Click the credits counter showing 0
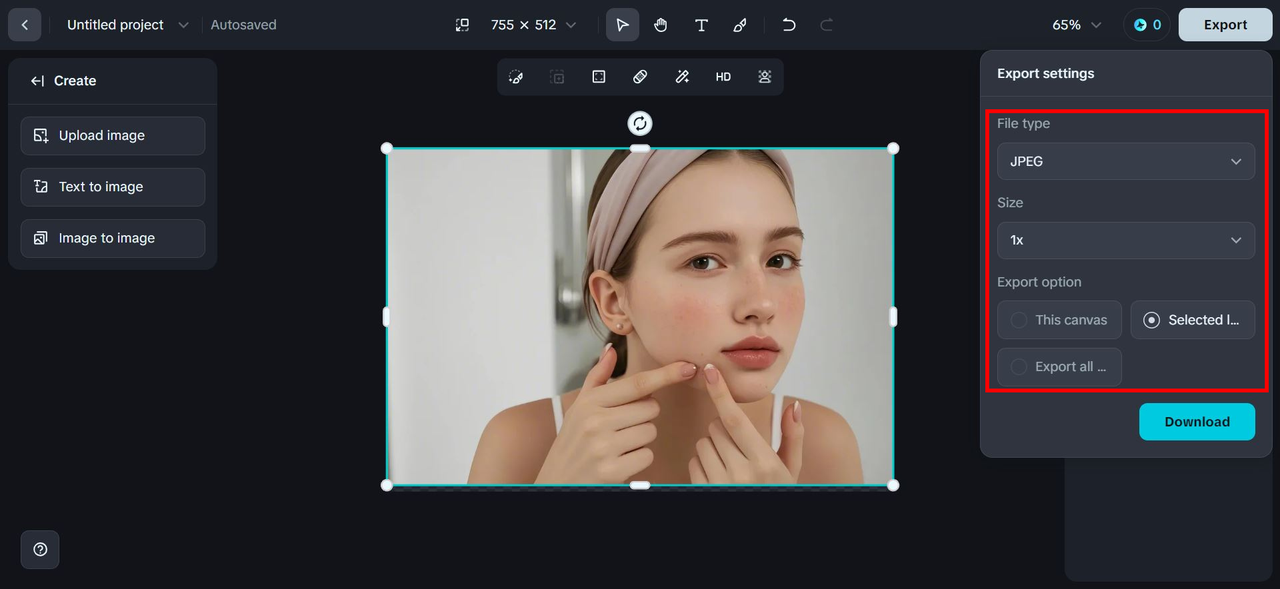1280x589 pixels. tap(1148, 25)
